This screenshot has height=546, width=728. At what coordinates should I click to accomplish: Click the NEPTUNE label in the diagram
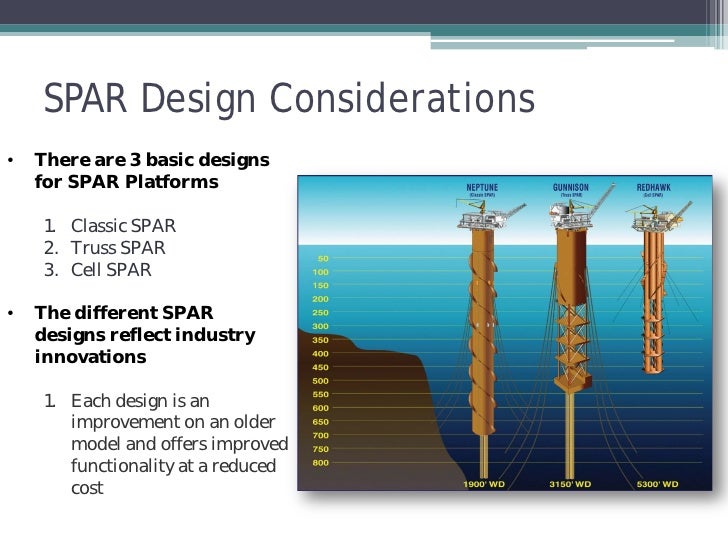[x=482, y=188]
